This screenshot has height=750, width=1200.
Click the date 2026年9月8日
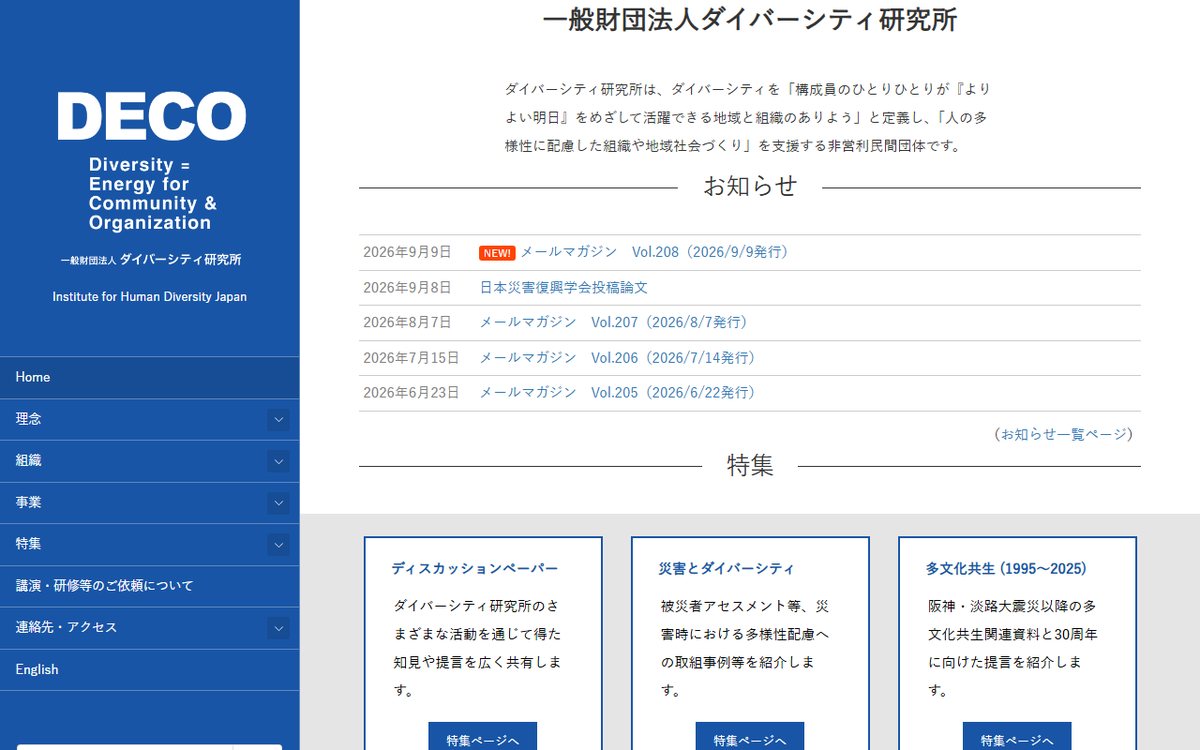(x=407, y=287)
